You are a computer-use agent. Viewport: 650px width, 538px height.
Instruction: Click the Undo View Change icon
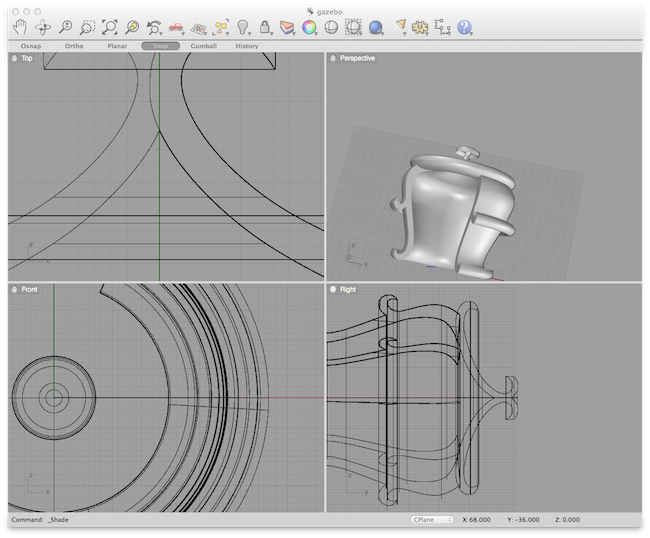(x=154, y=27)
